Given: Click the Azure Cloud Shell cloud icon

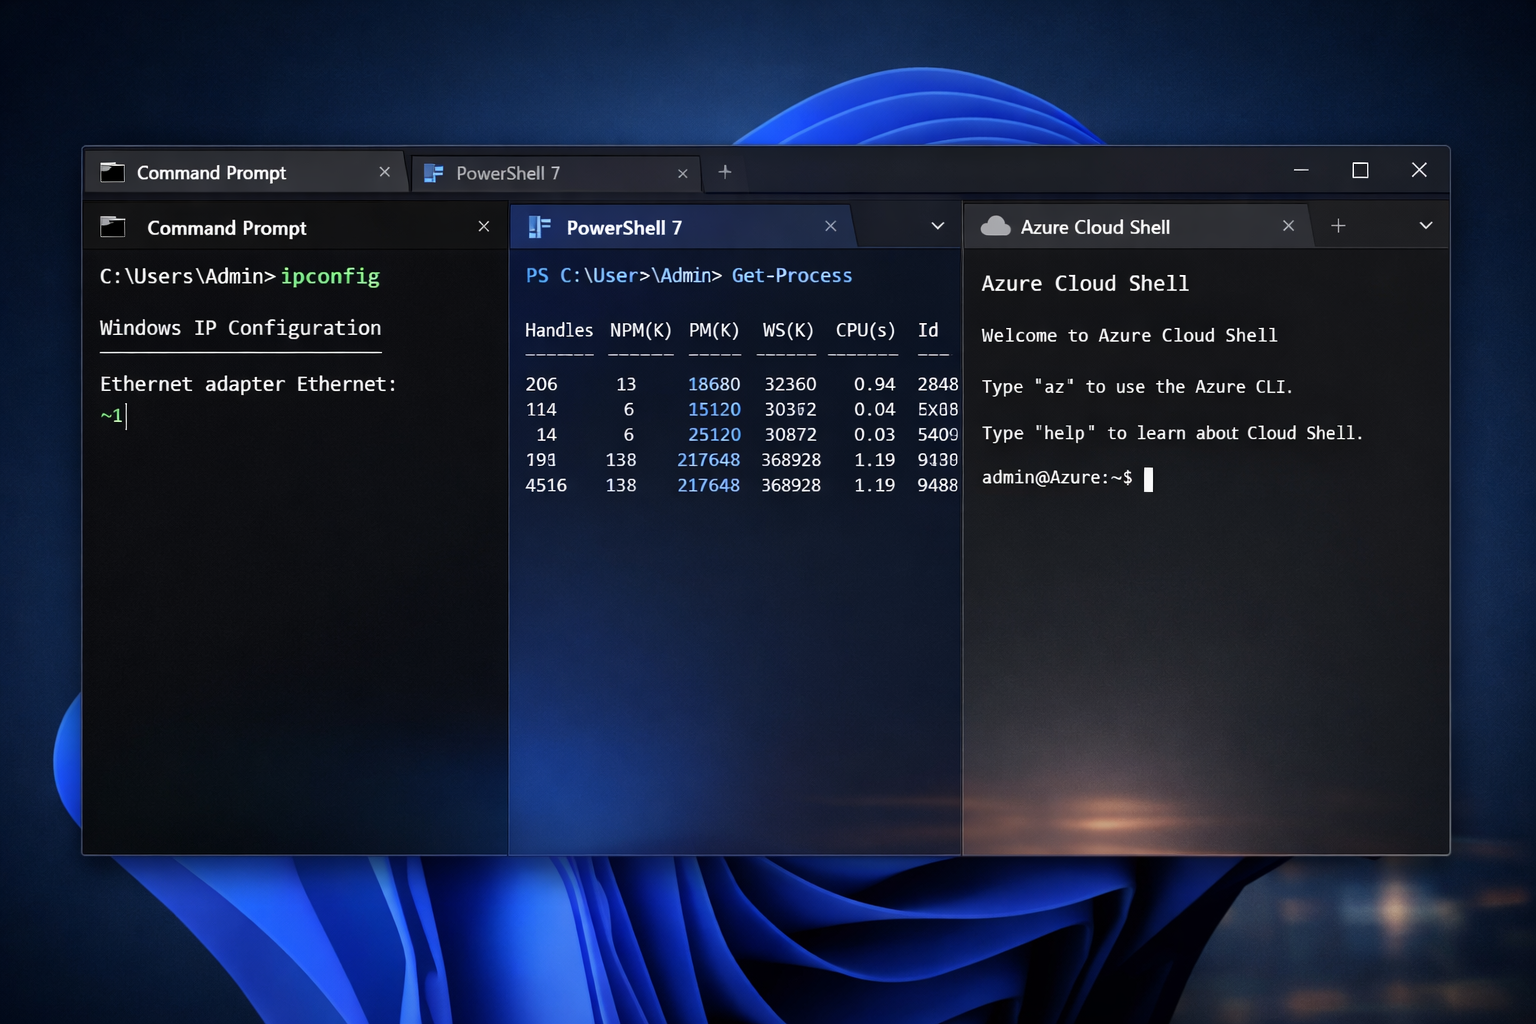Looking at the screenshot, I should click(x=995, y=227).
